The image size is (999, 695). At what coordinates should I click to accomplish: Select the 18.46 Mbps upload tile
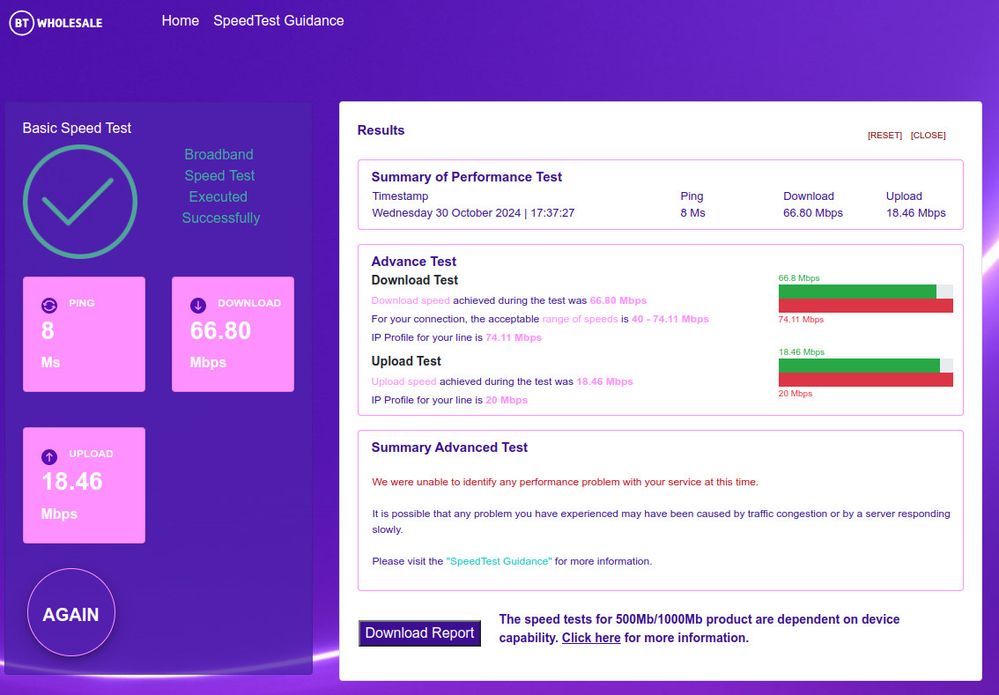pyautogui.click(x=84, y=485)
